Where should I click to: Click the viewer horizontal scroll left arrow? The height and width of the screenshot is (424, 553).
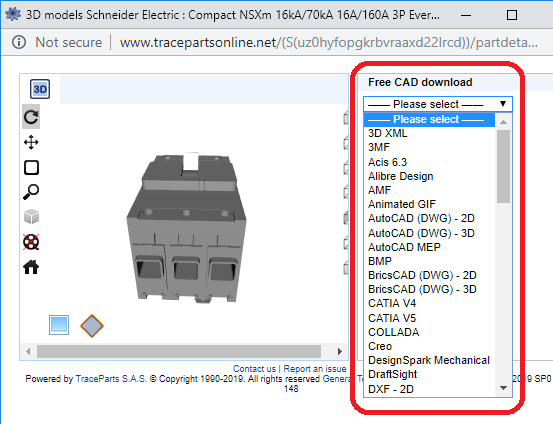(x=28, y=351)
